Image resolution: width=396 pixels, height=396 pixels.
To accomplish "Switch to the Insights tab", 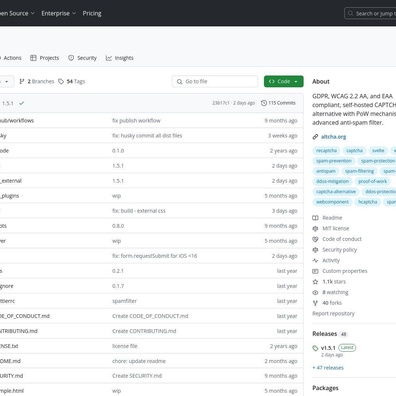I will tap(120, 58).
